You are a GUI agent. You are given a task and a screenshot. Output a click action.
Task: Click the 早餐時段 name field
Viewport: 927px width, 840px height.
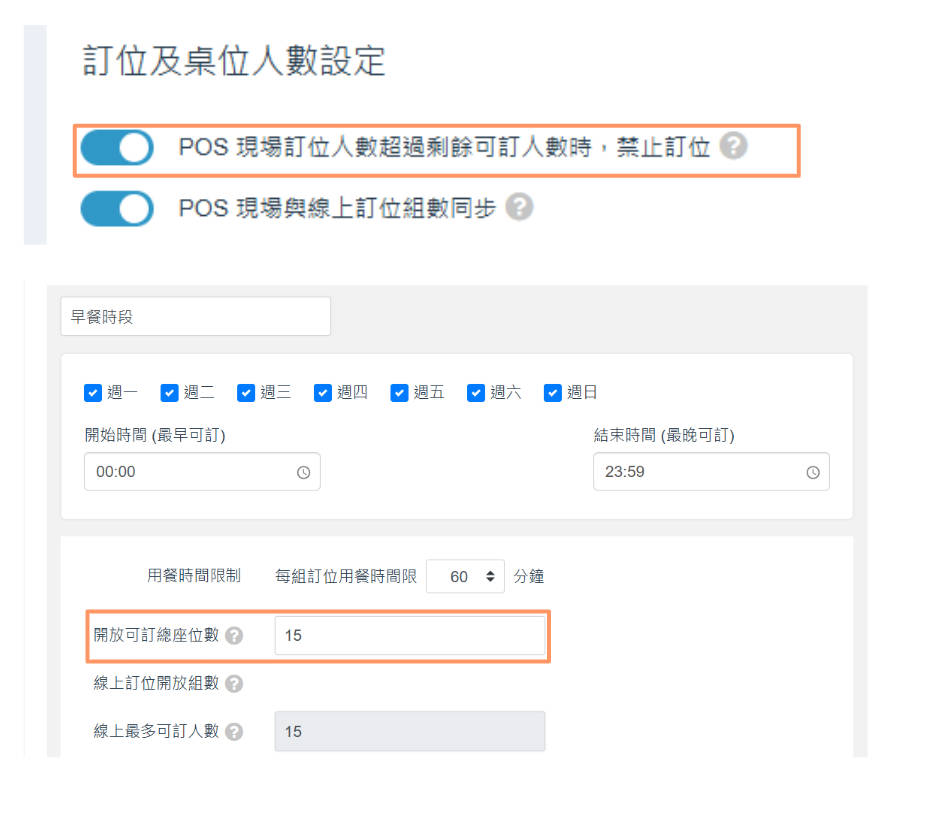click(x=195, y=316)
